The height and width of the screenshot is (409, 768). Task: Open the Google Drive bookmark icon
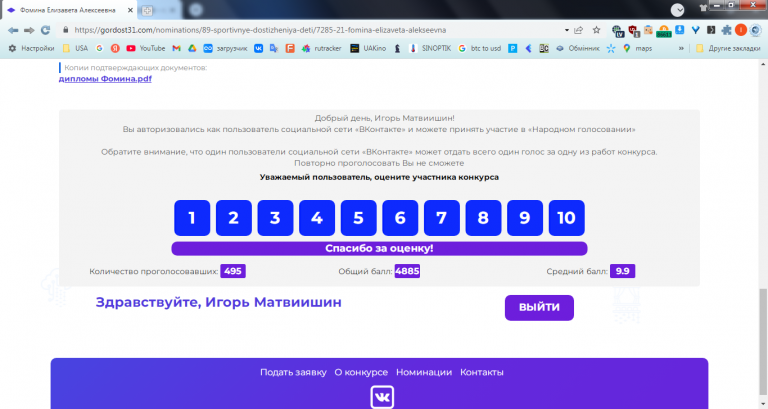[192, 48]
